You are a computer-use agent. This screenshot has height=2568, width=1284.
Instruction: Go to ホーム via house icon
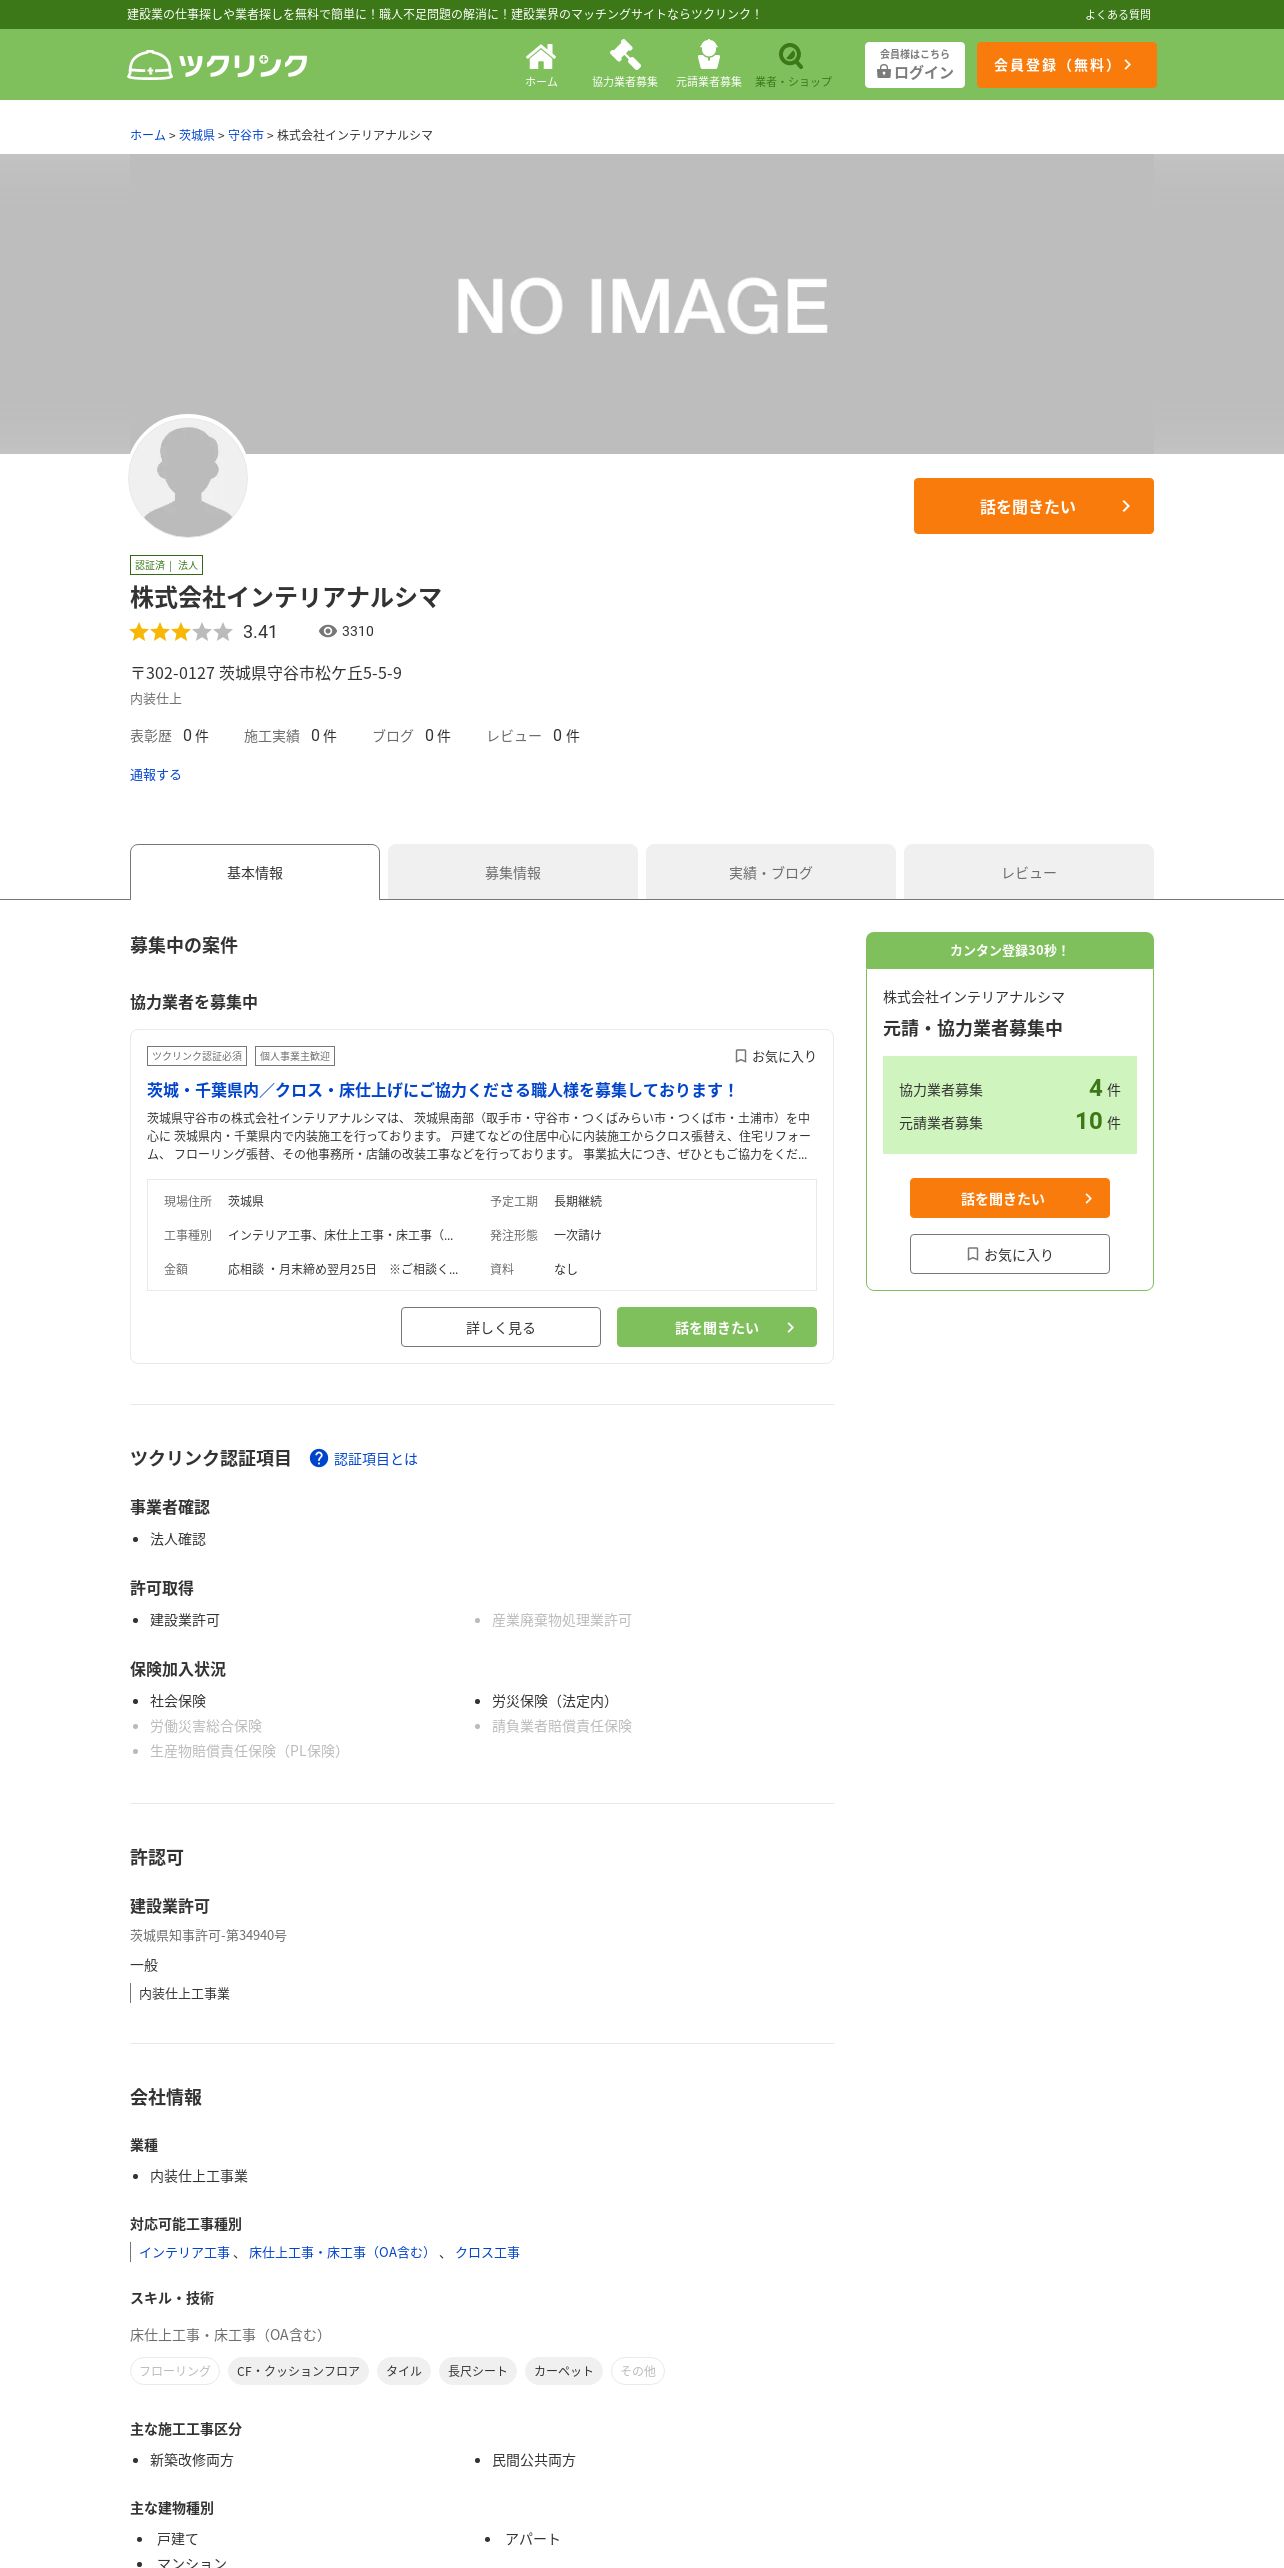click(x=541, y=65)
